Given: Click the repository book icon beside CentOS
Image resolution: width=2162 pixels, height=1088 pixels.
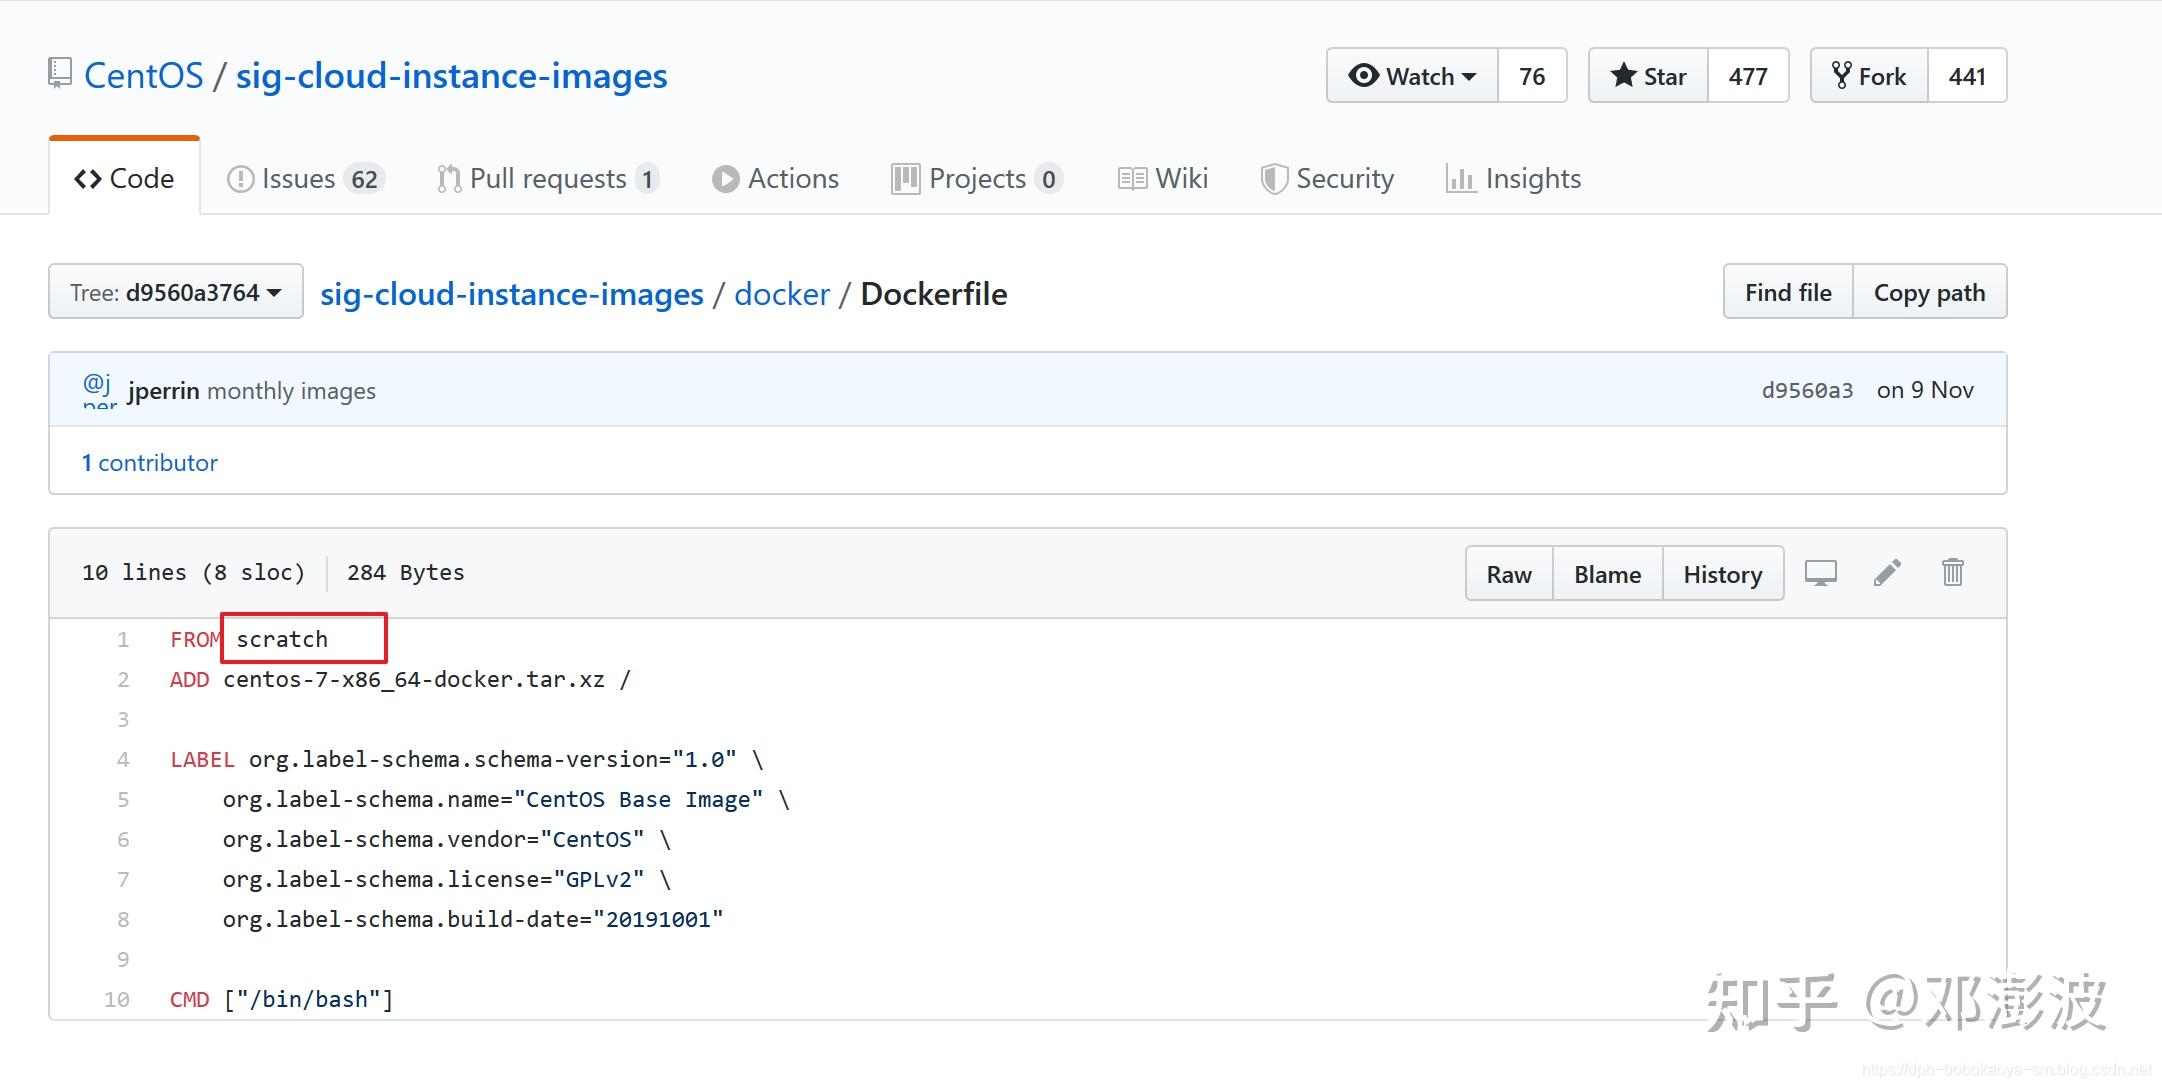Looking at the screenshot, I should point(60,73).
